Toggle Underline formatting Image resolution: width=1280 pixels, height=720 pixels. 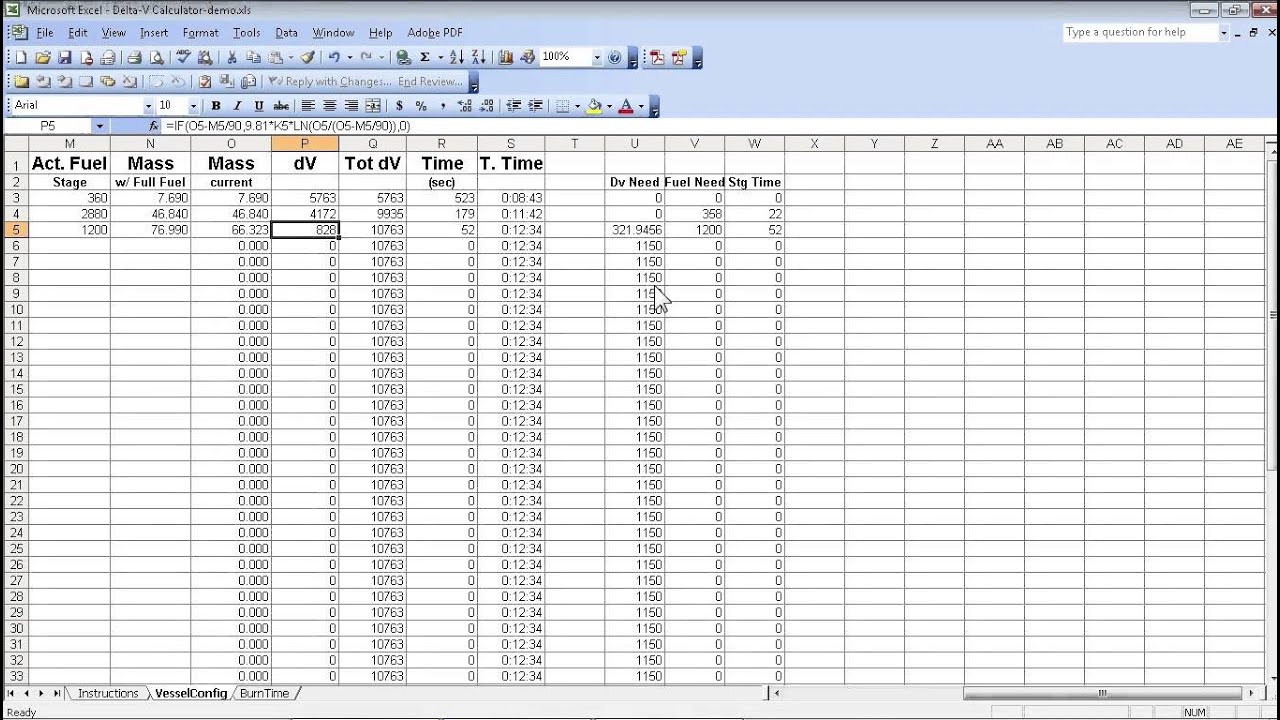click(x=259, y=106)
